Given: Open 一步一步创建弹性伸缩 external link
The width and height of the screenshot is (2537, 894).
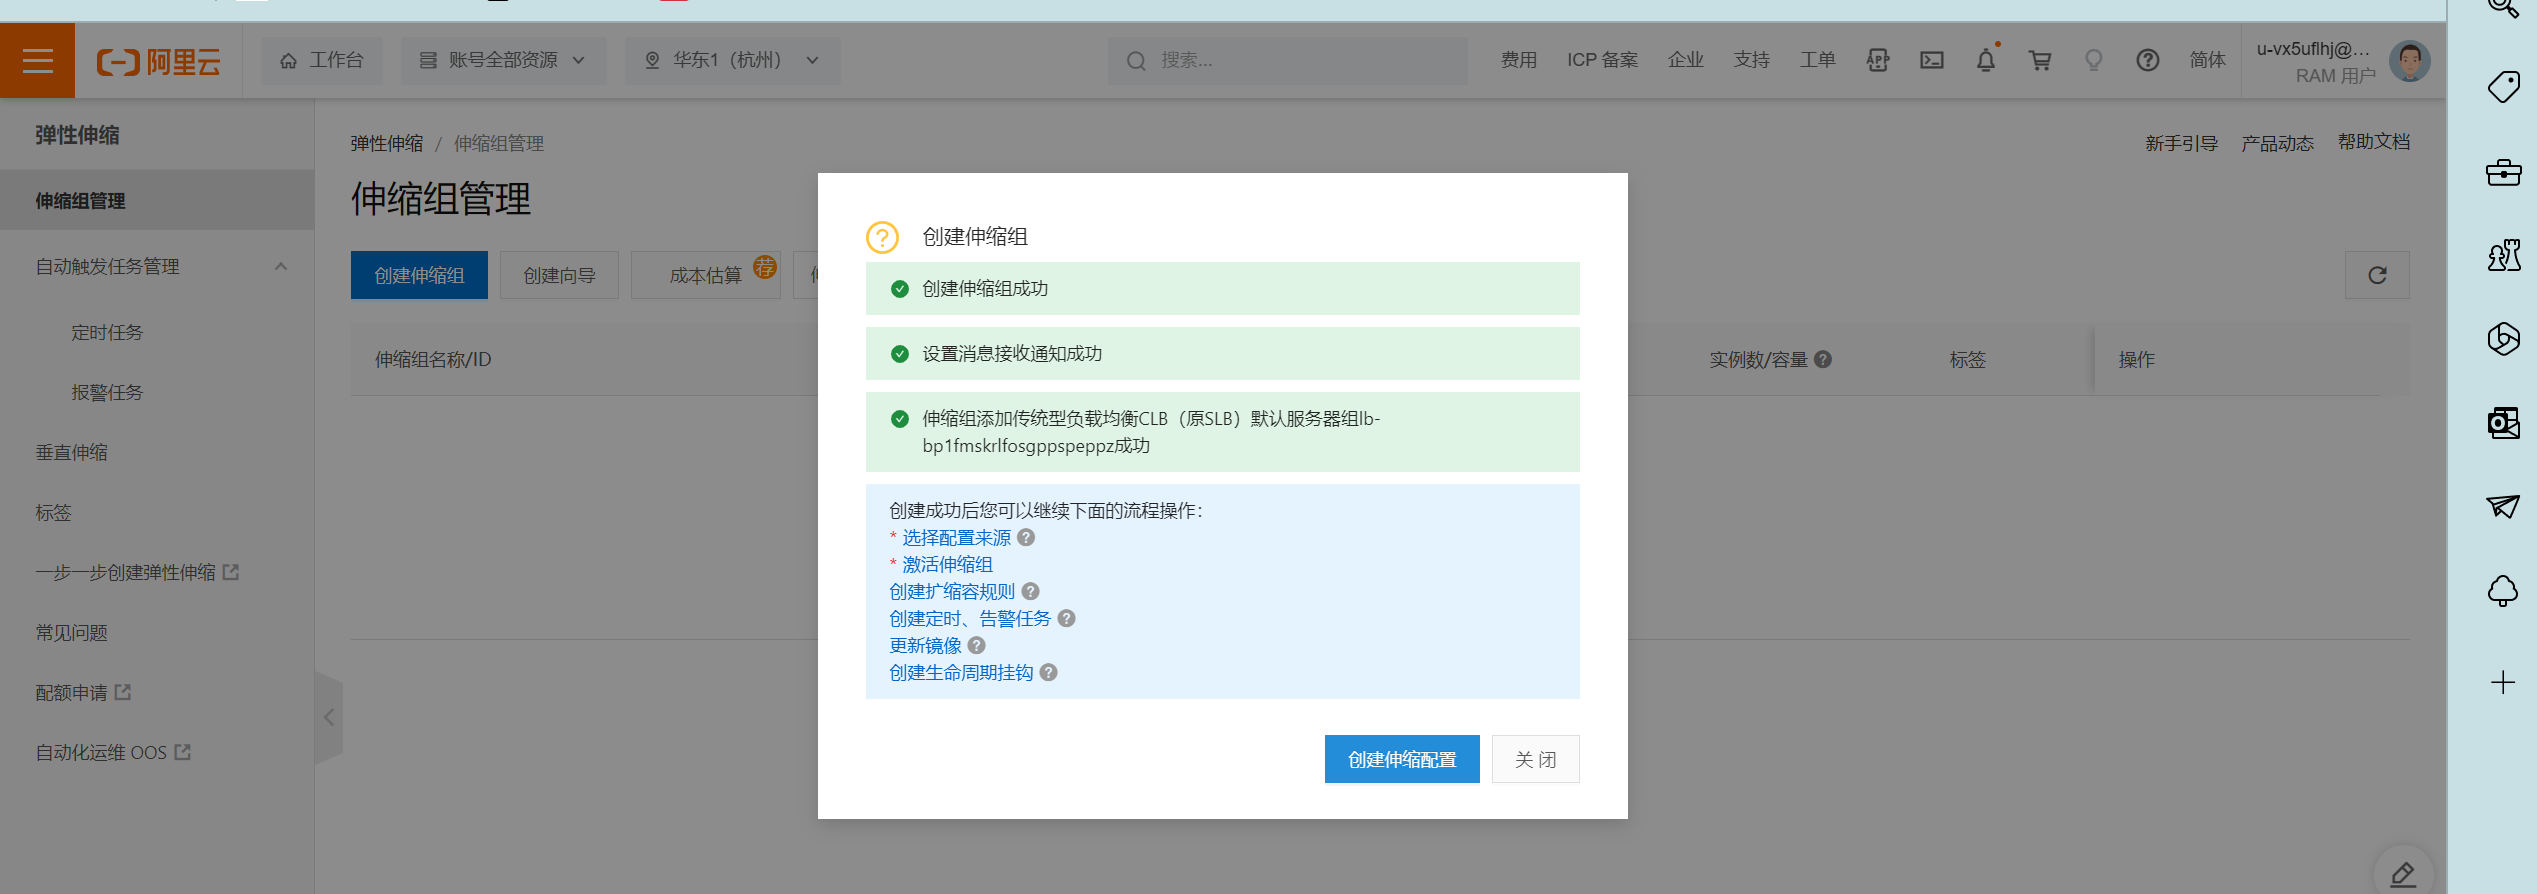Looking at the screenshot, I should [x=137, y=572].
